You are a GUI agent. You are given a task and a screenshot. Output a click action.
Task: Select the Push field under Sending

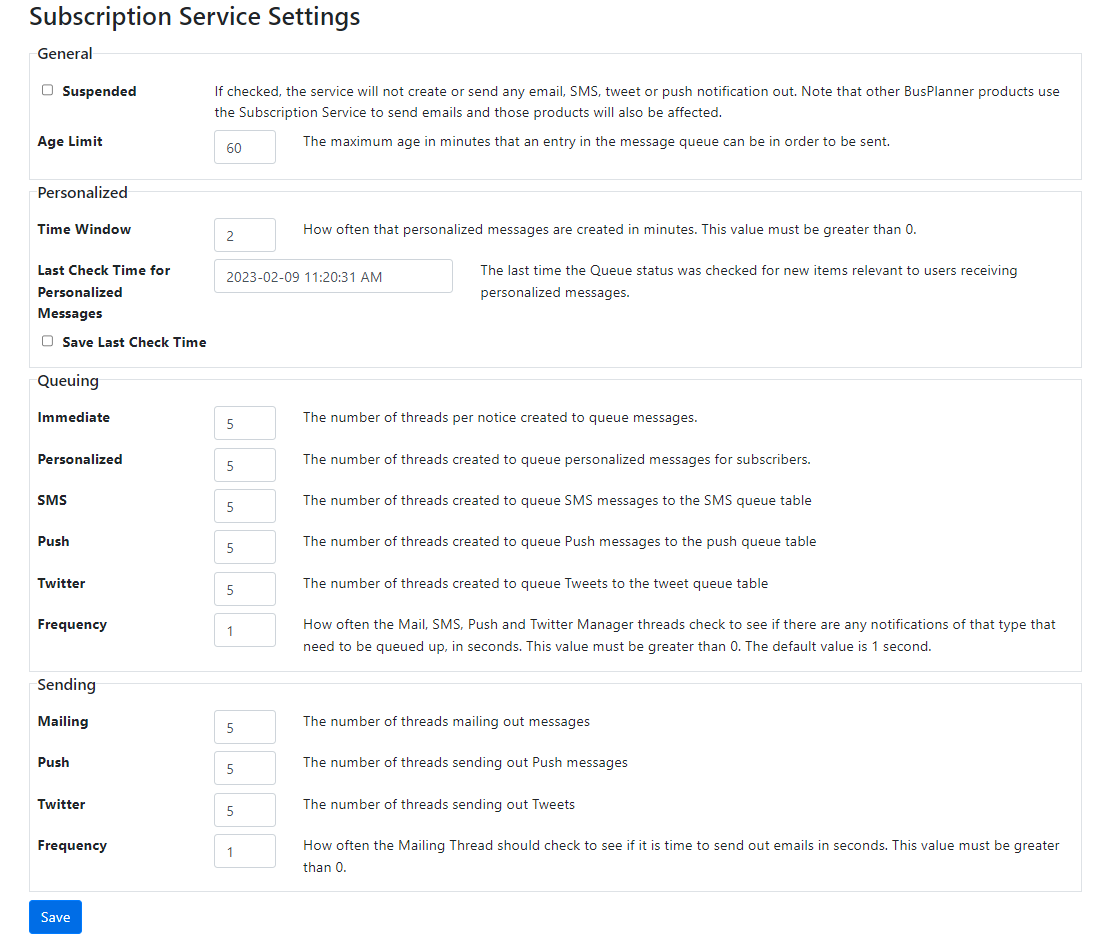click(244, 767)
